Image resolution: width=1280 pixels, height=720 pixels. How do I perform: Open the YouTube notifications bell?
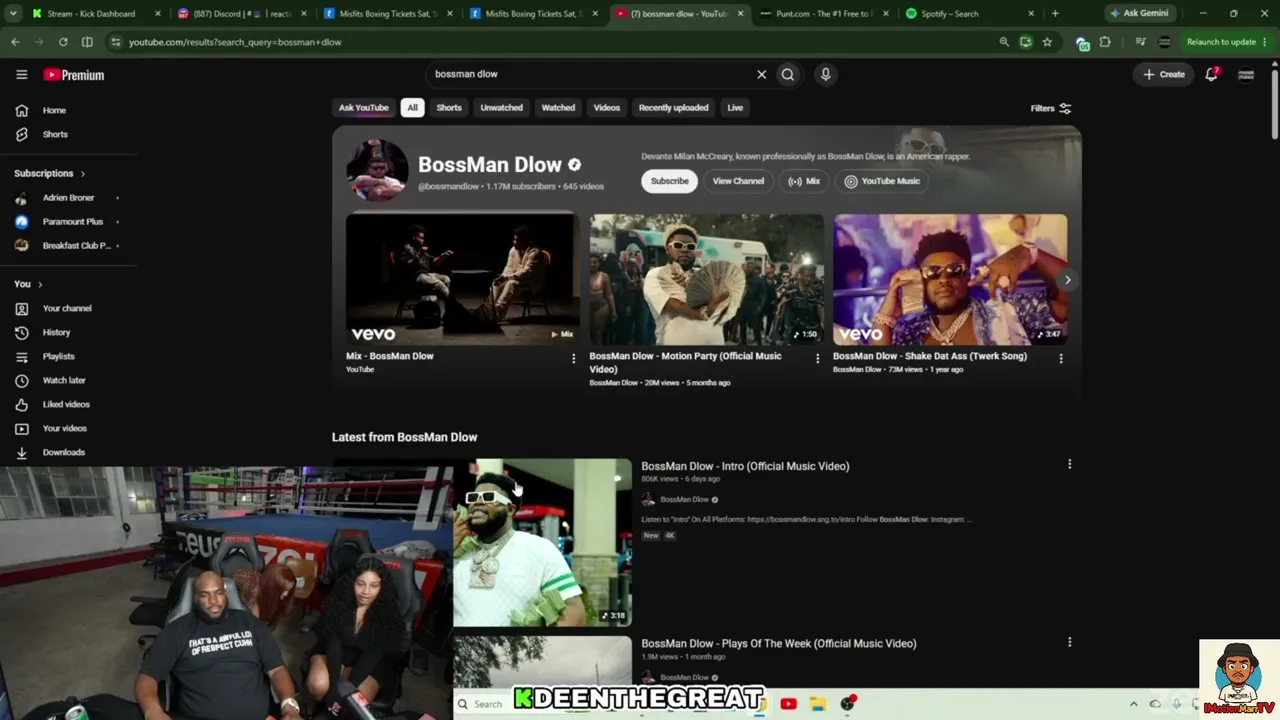tap(1211, 74)
